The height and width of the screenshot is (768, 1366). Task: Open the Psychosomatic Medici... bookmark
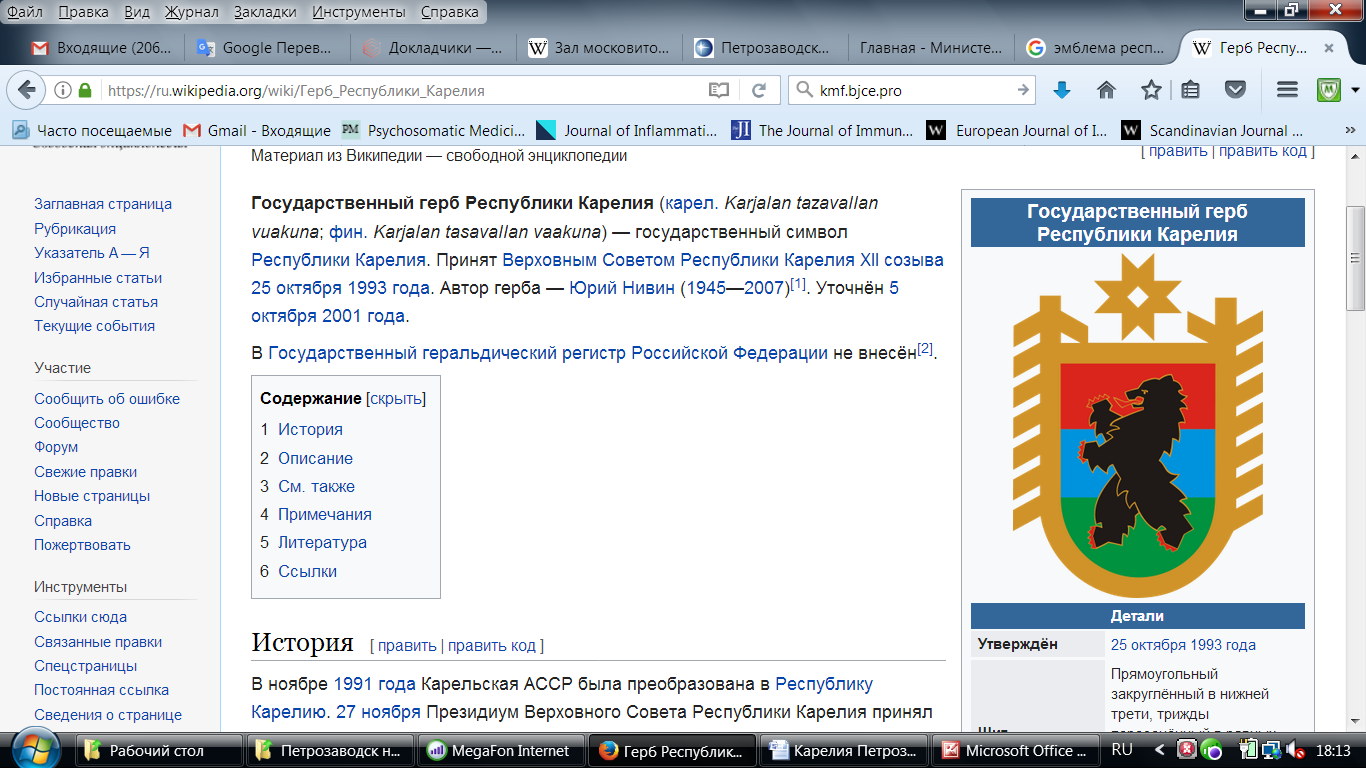click(433, 130)
